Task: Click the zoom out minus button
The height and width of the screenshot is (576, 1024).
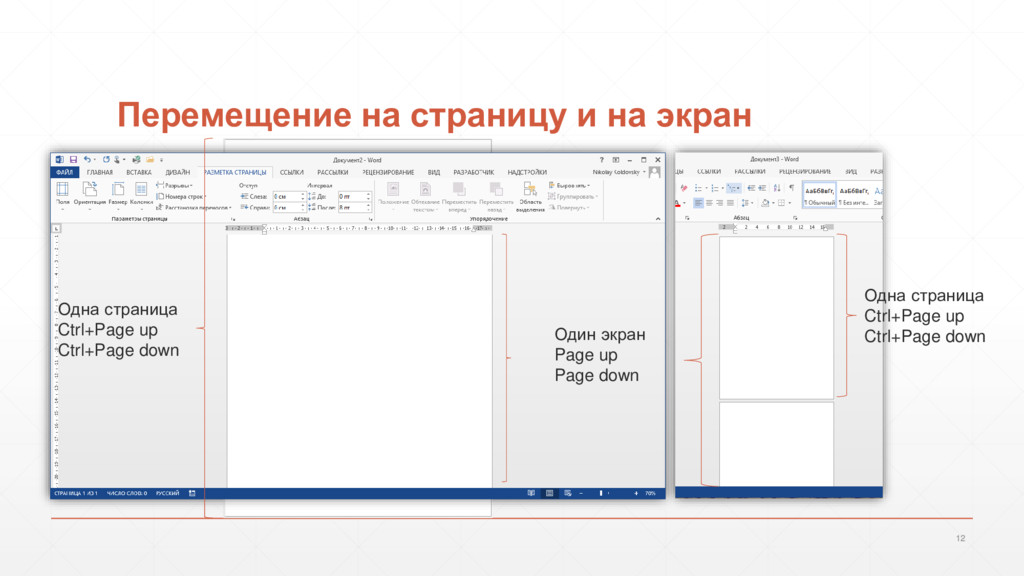Action: (x=581, y=493)
